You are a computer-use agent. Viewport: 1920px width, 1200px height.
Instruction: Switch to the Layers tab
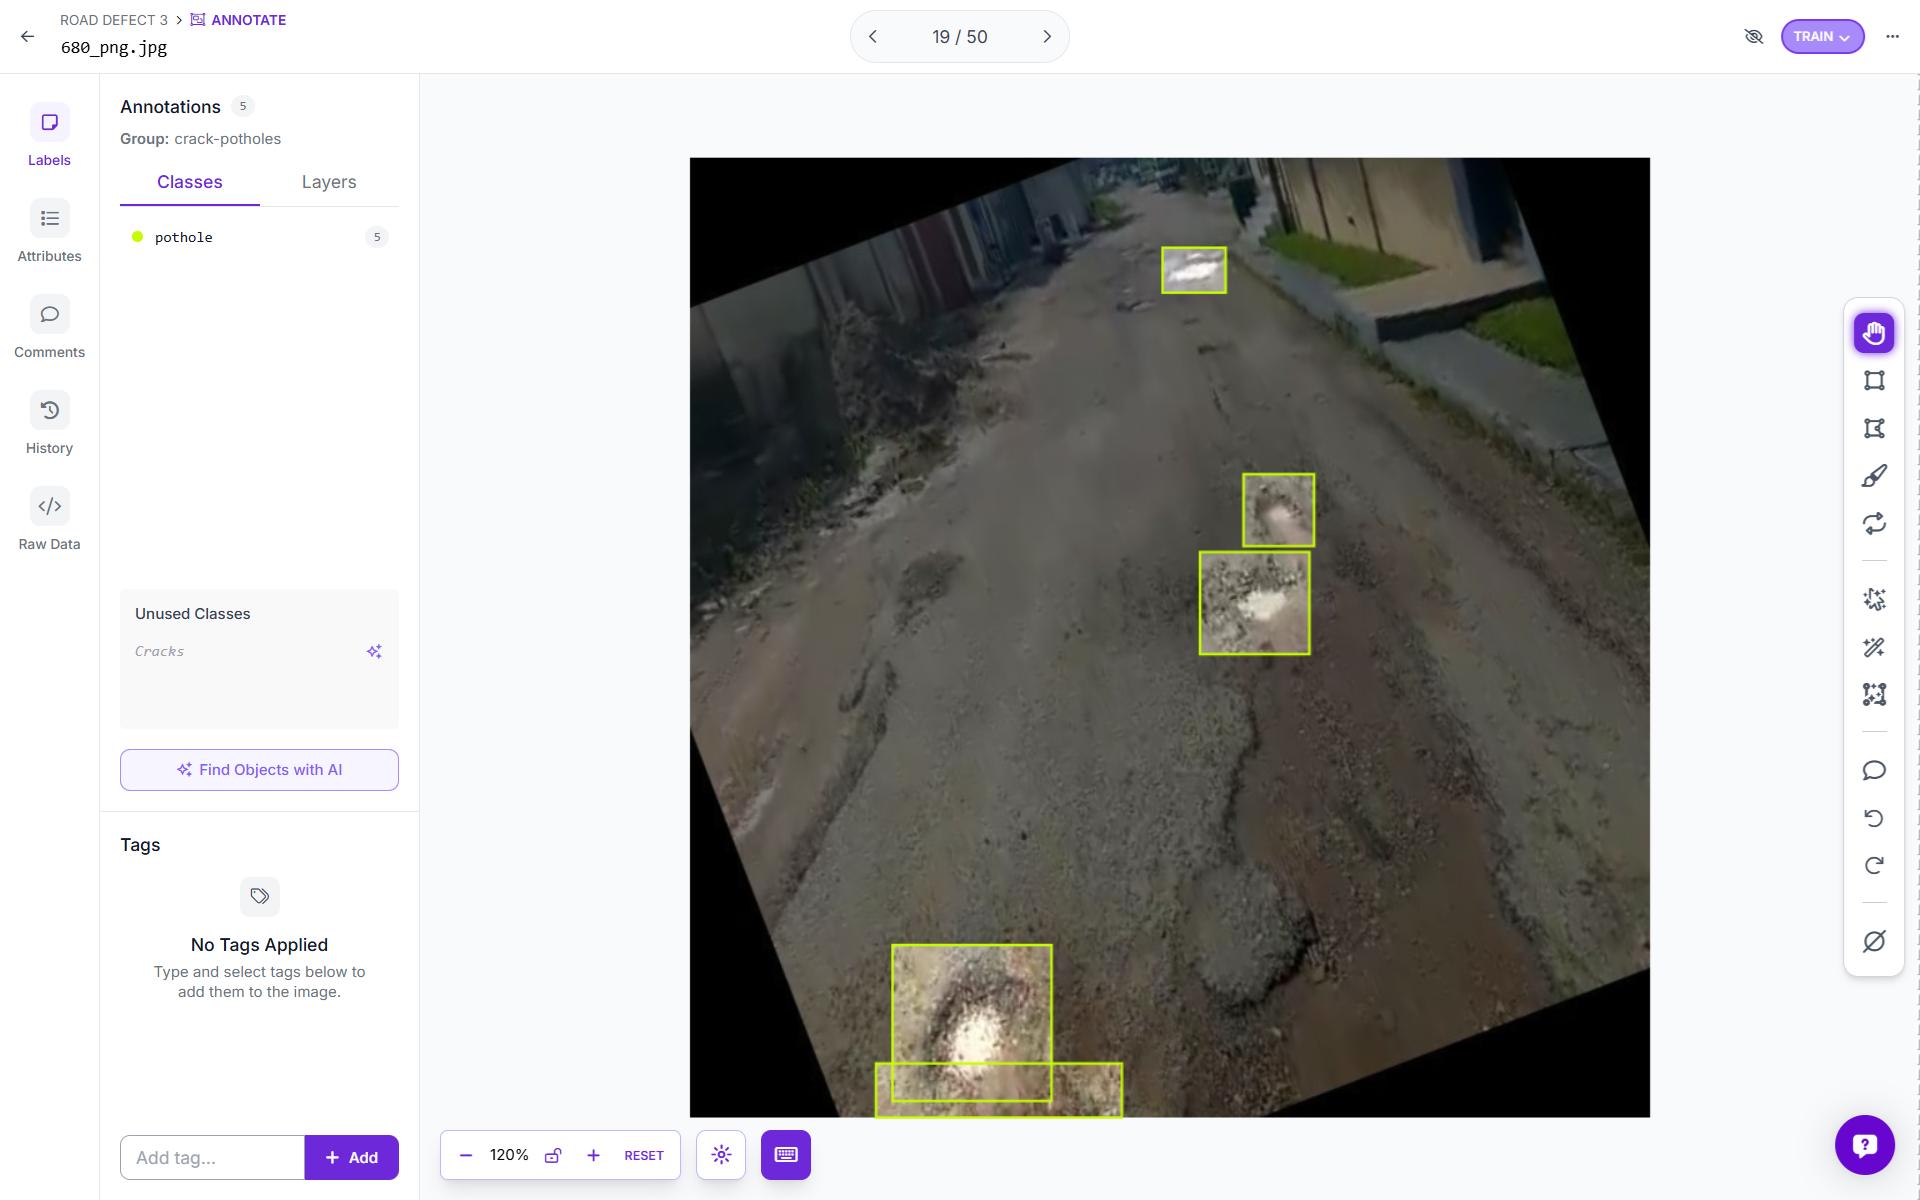pos(329,182)
